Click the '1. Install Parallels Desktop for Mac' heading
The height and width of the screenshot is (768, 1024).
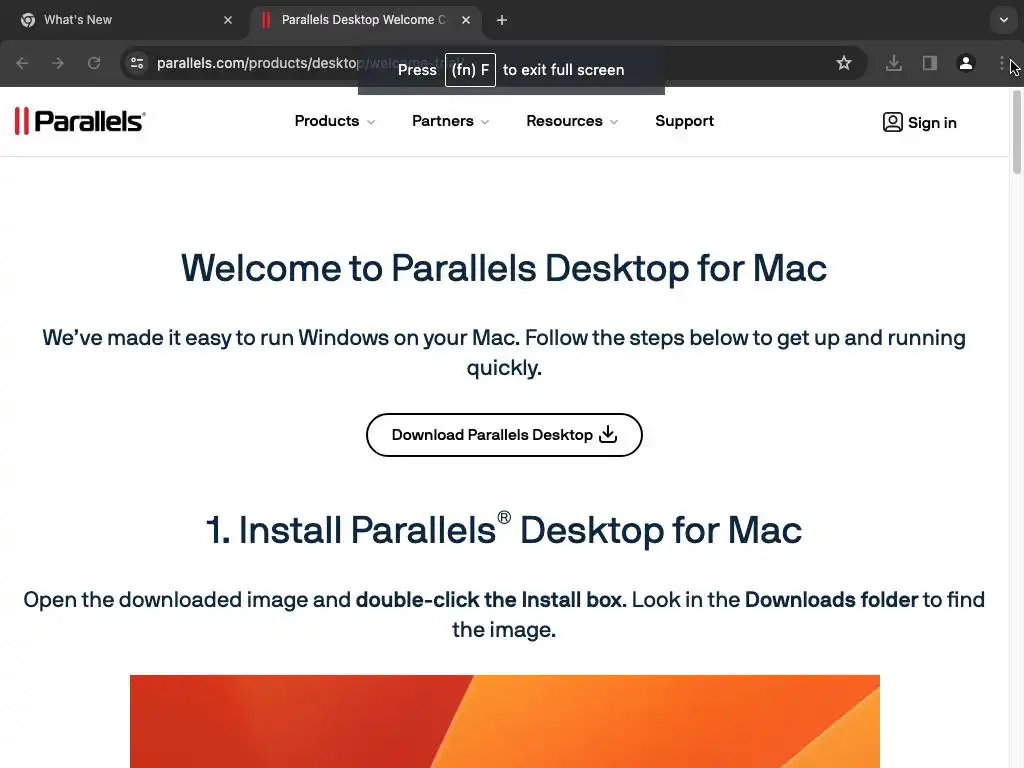click(x=504, y=530)
